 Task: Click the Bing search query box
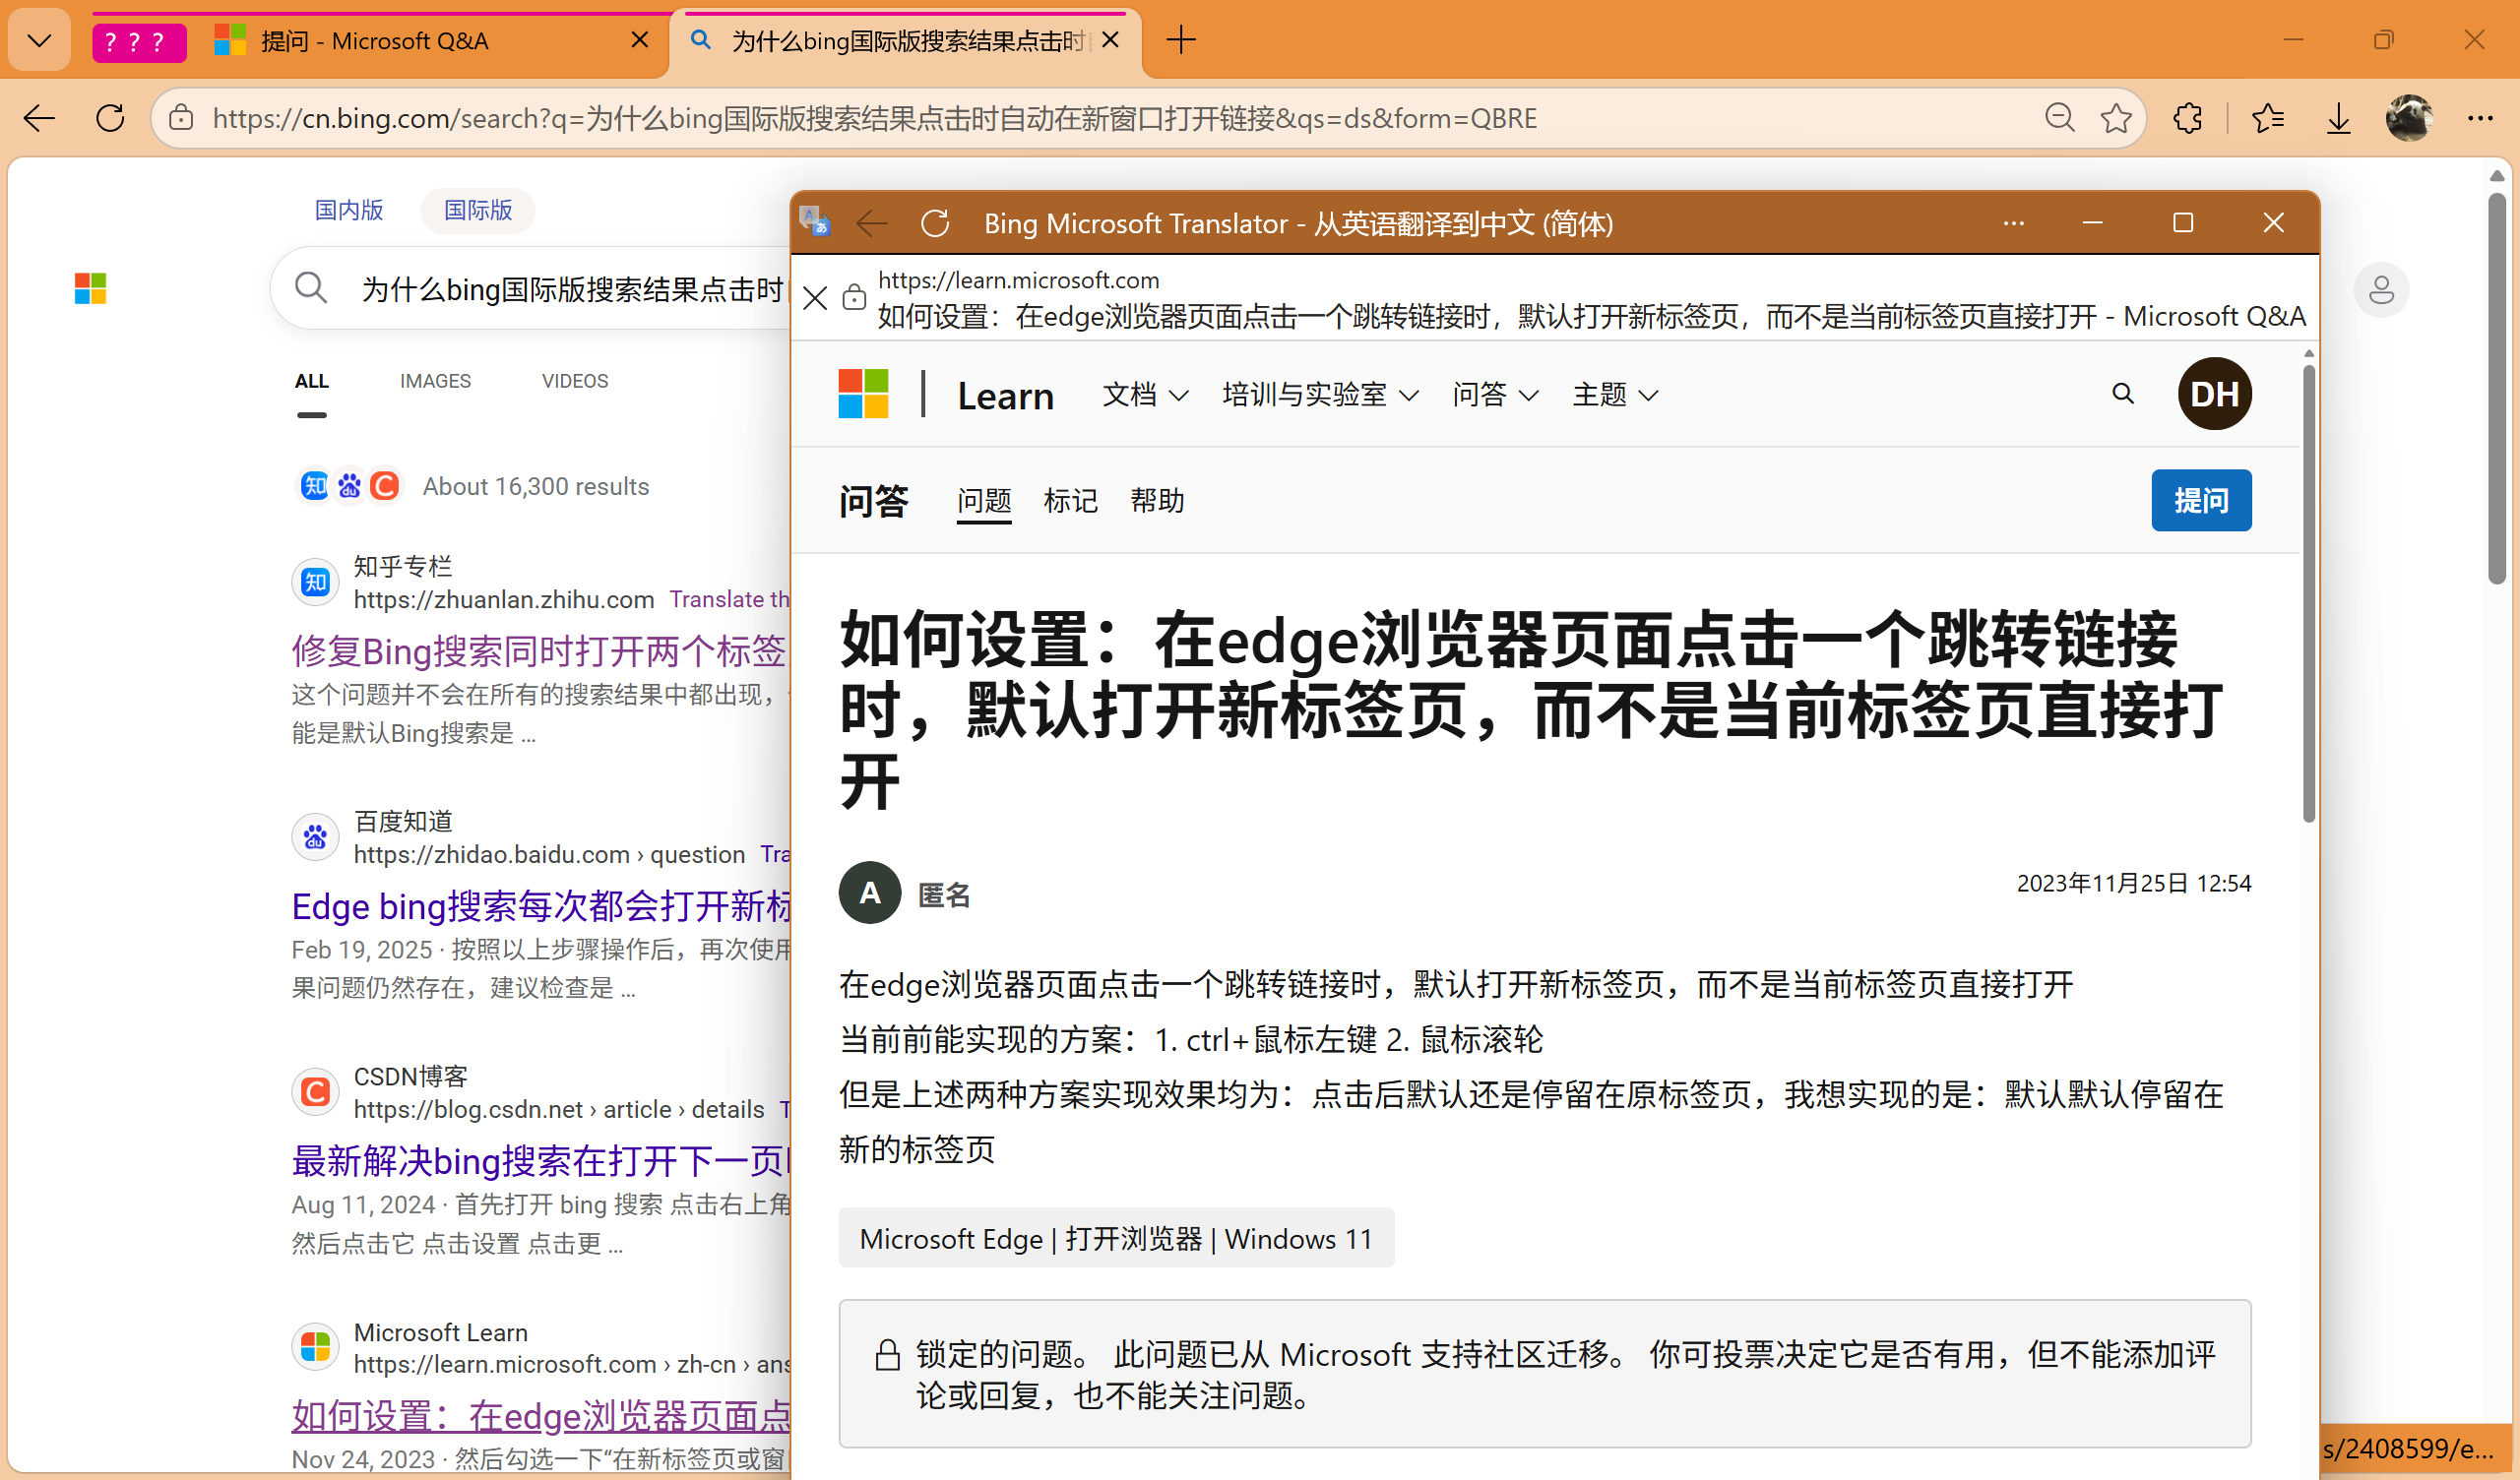[572, 289]
